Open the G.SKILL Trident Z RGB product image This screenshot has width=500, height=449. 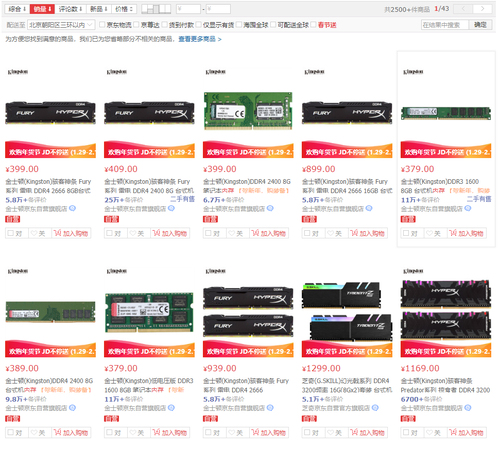click(347, 312)
